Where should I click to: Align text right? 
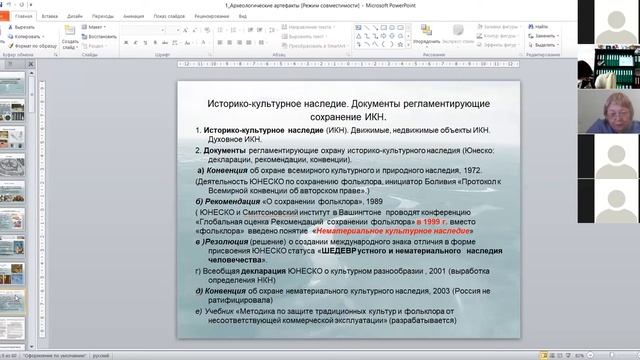click(x=239, y=42)
